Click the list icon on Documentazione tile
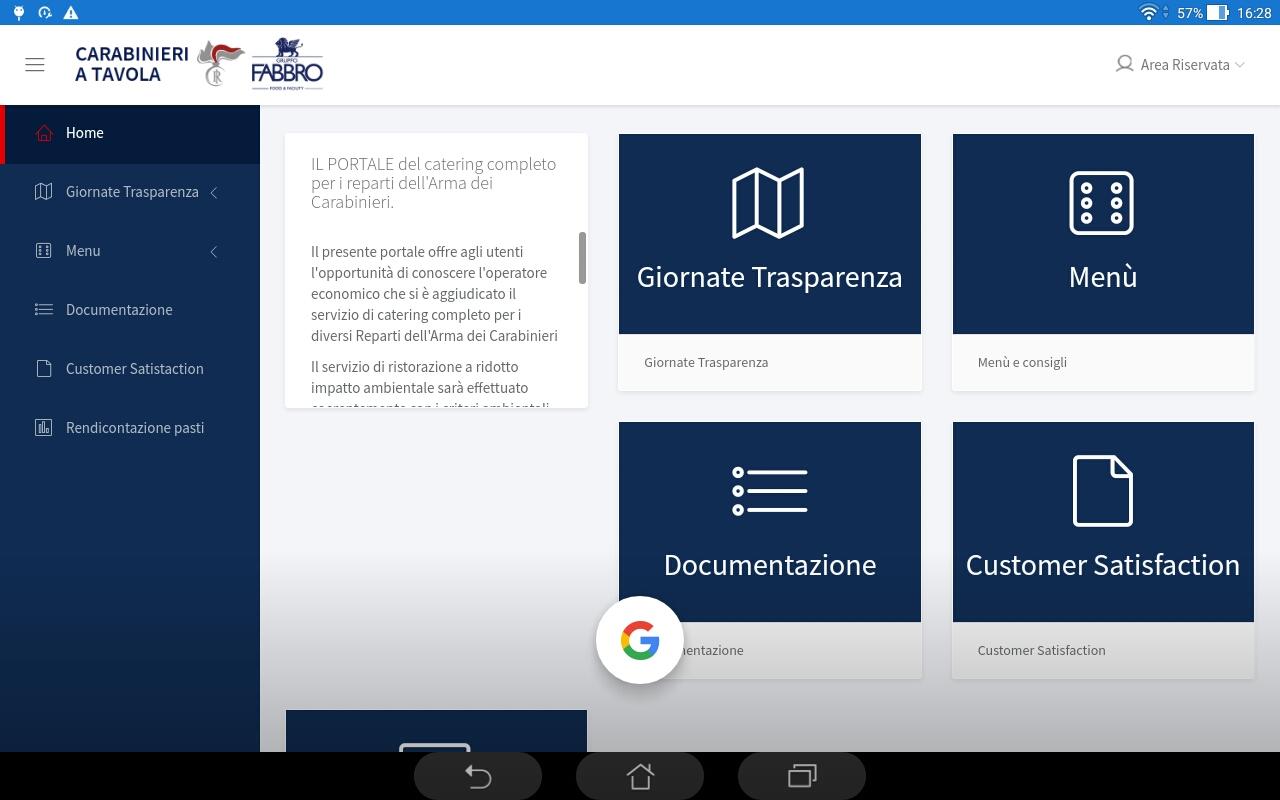The image size is (1280, 800). [769, 491]
